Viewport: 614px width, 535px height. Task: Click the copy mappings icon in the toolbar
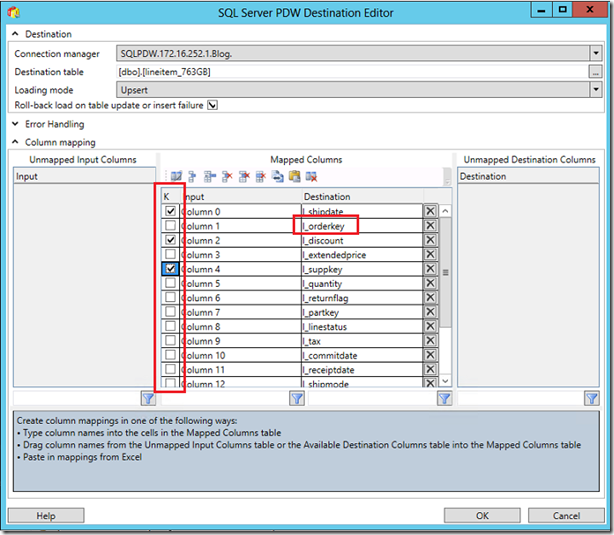[x=278, y=176]
